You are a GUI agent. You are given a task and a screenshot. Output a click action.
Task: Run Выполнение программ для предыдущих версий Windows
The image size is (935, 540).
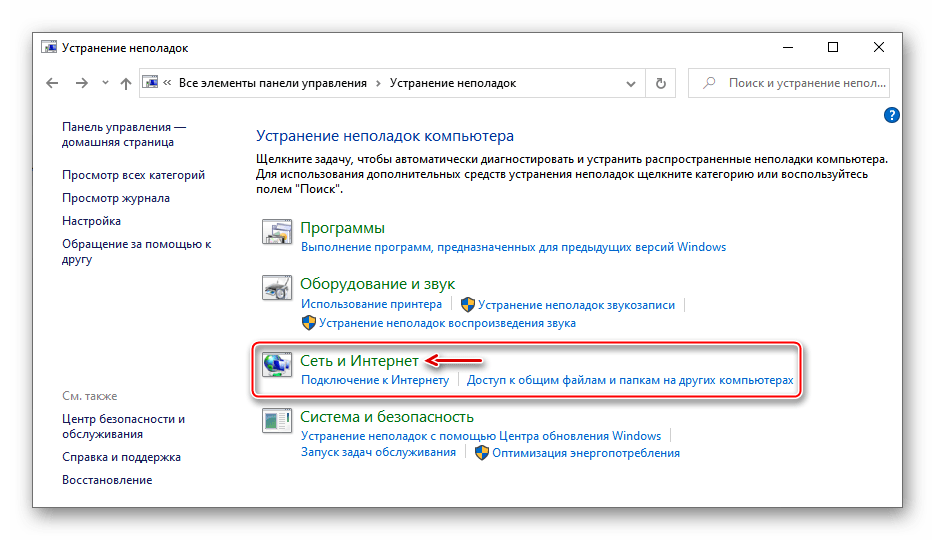pyautogui.click(x=513, y=247)
